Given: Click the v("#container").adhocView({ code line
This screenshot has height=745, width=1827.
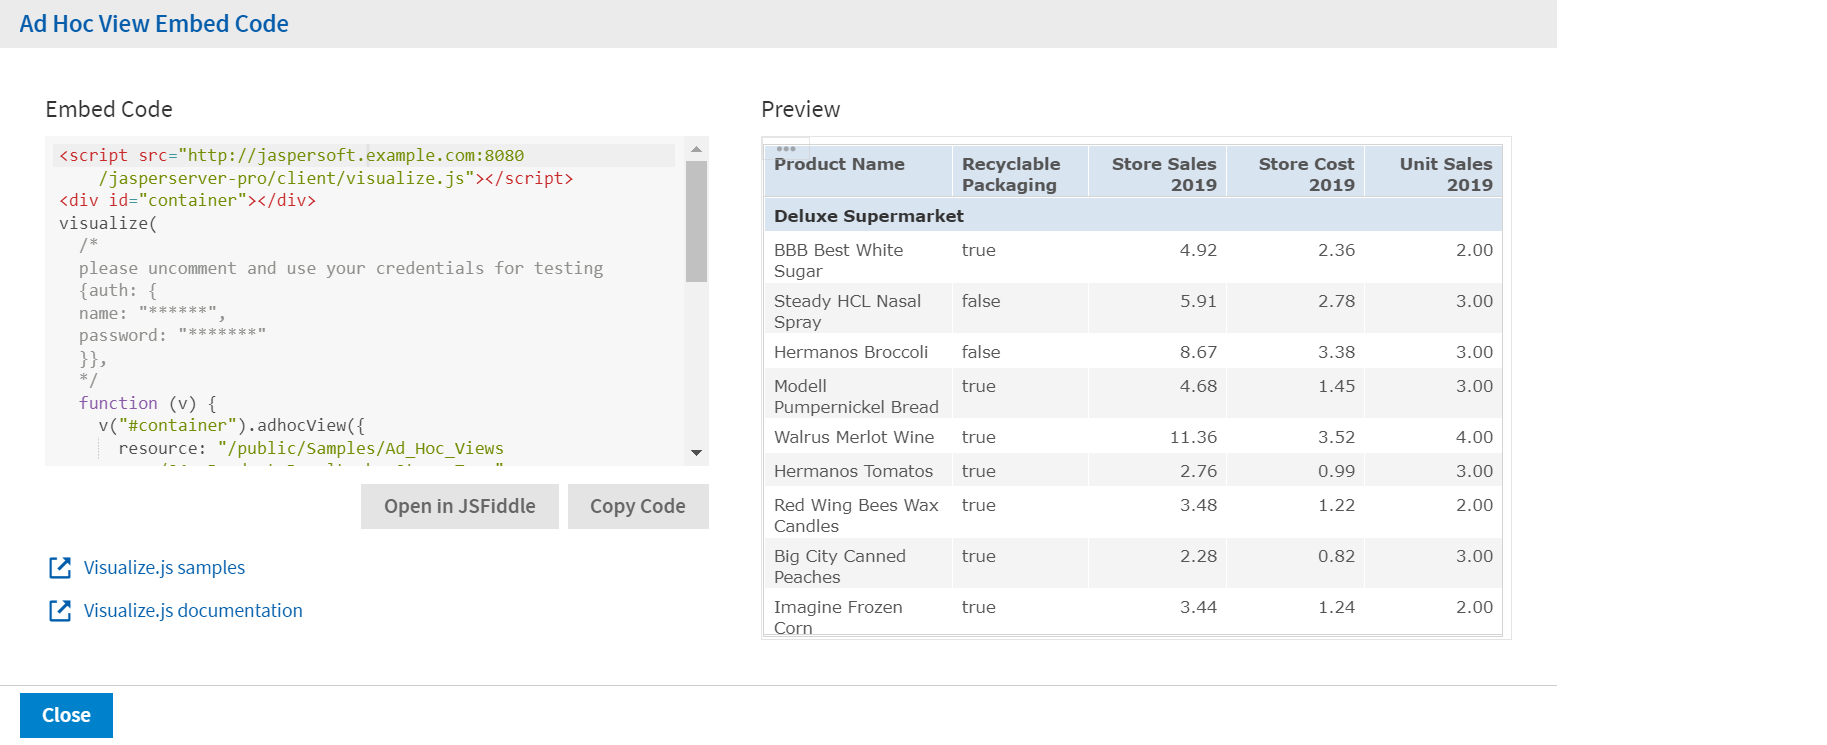Looking at the screenshot, I should [x=232, y=425].
